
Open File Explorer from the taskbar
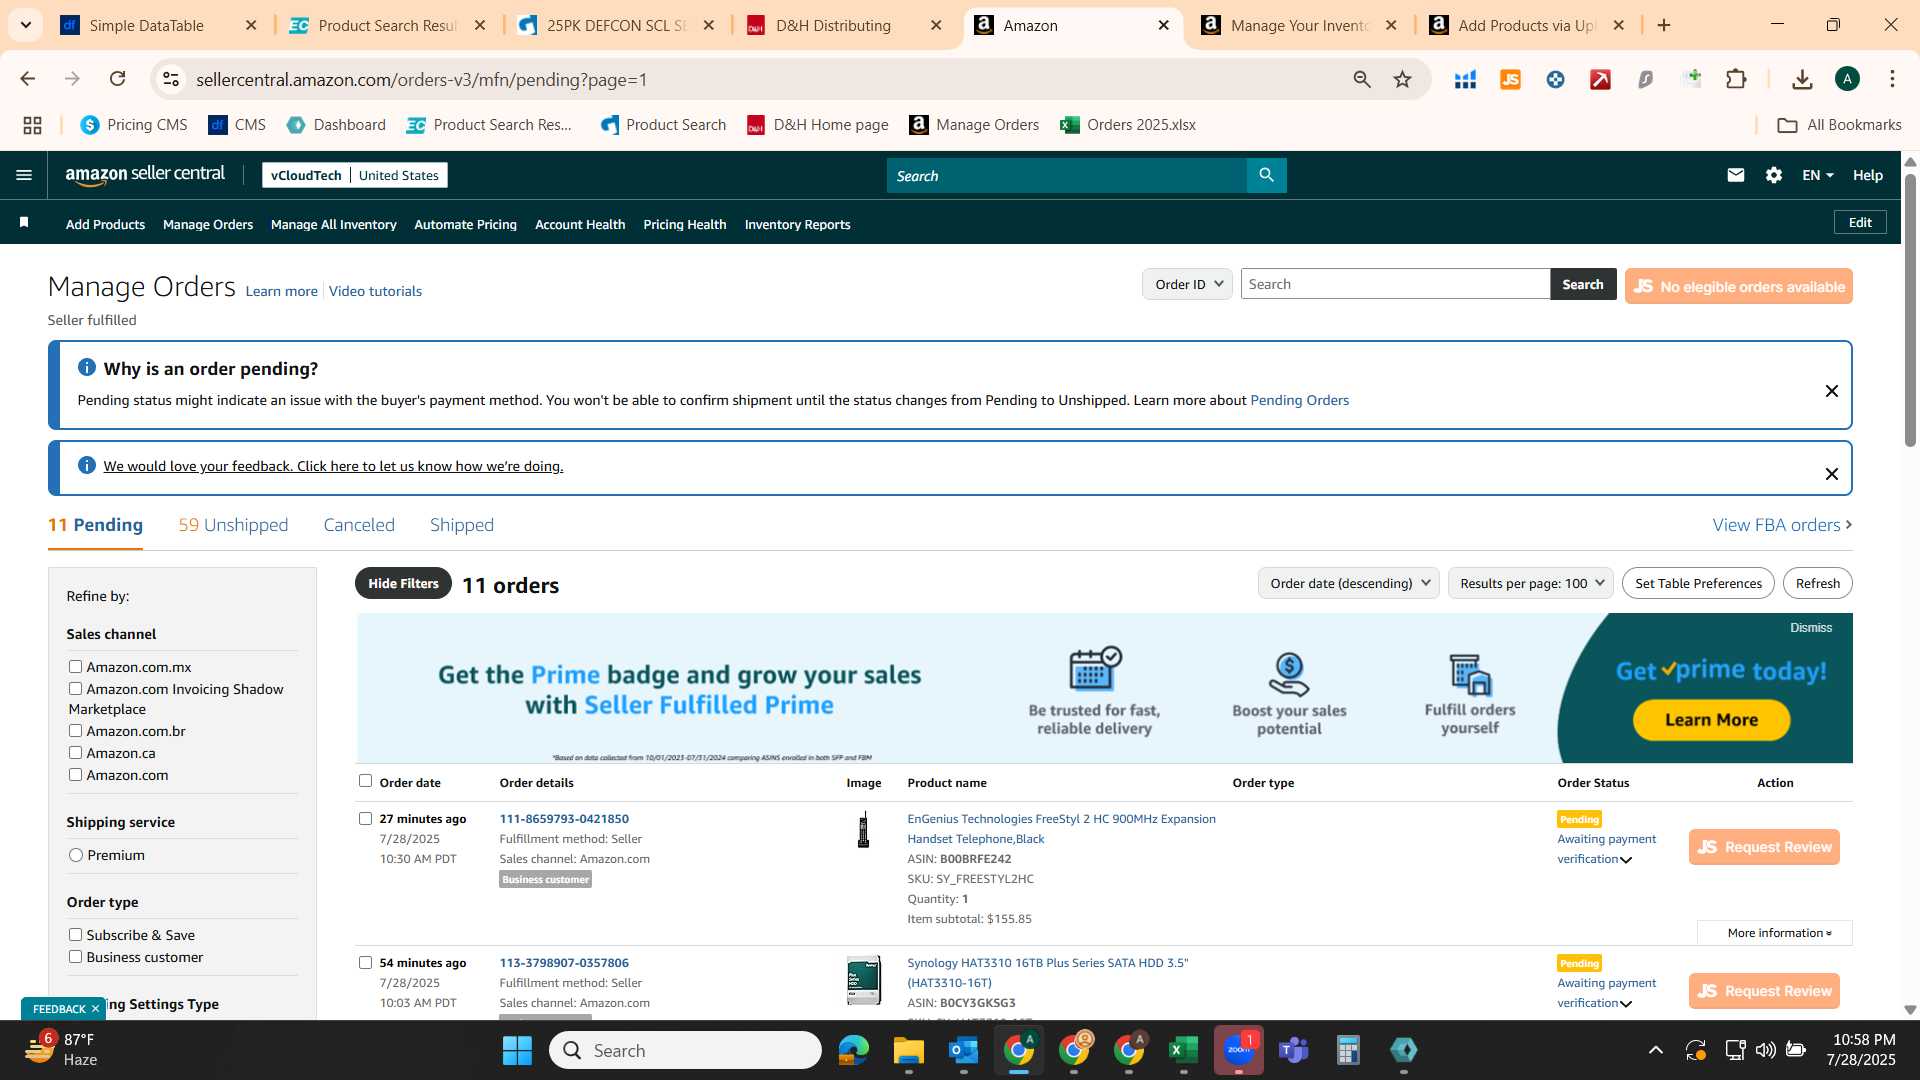908,1050
